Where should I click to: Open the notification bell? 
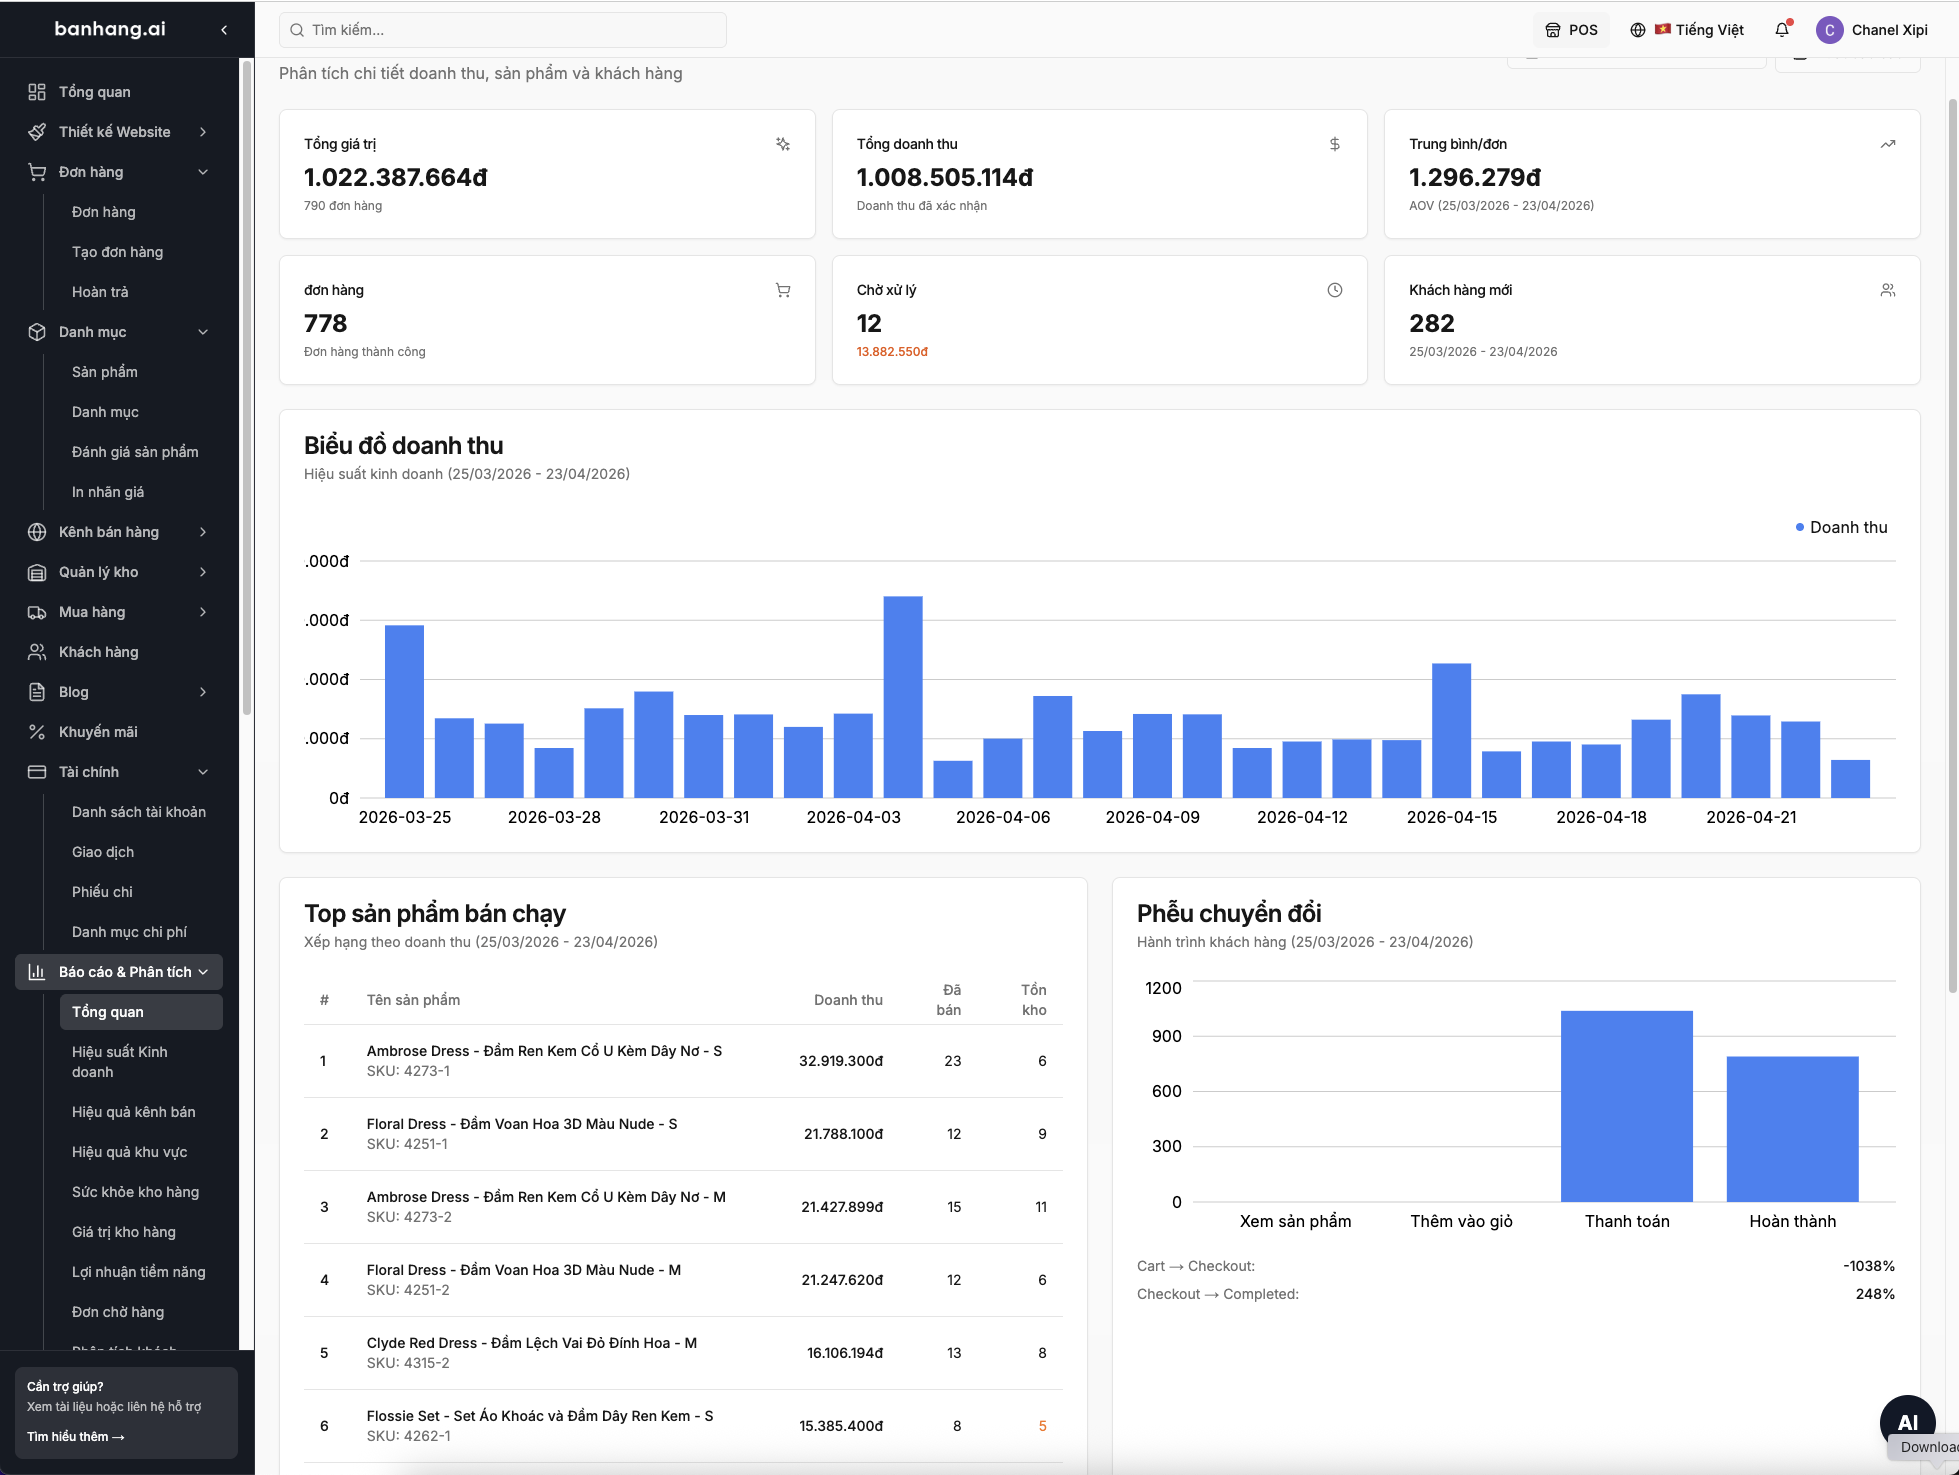pos(1782,30)
